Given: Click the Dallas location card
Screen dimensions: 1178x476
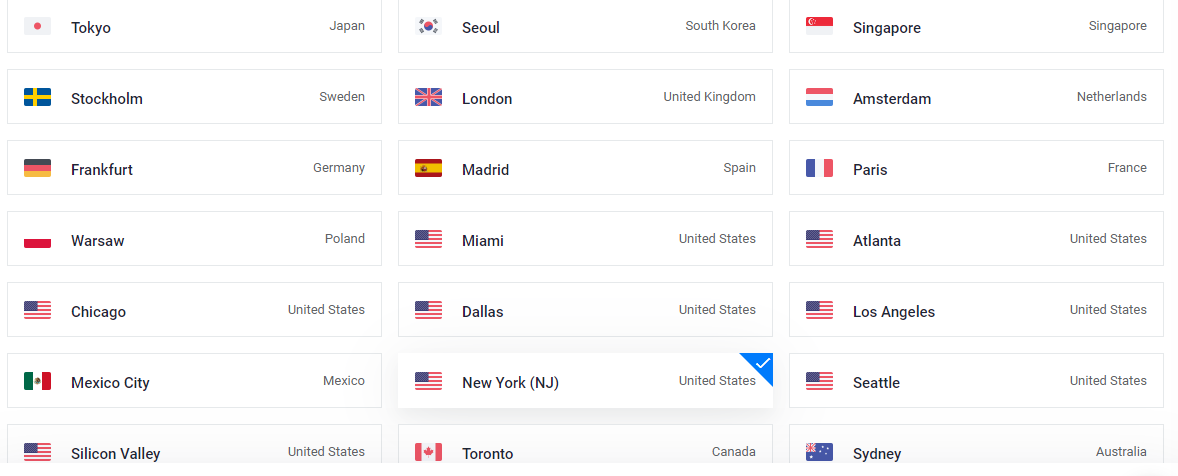Looking at the screenshot, I should 585,310.
